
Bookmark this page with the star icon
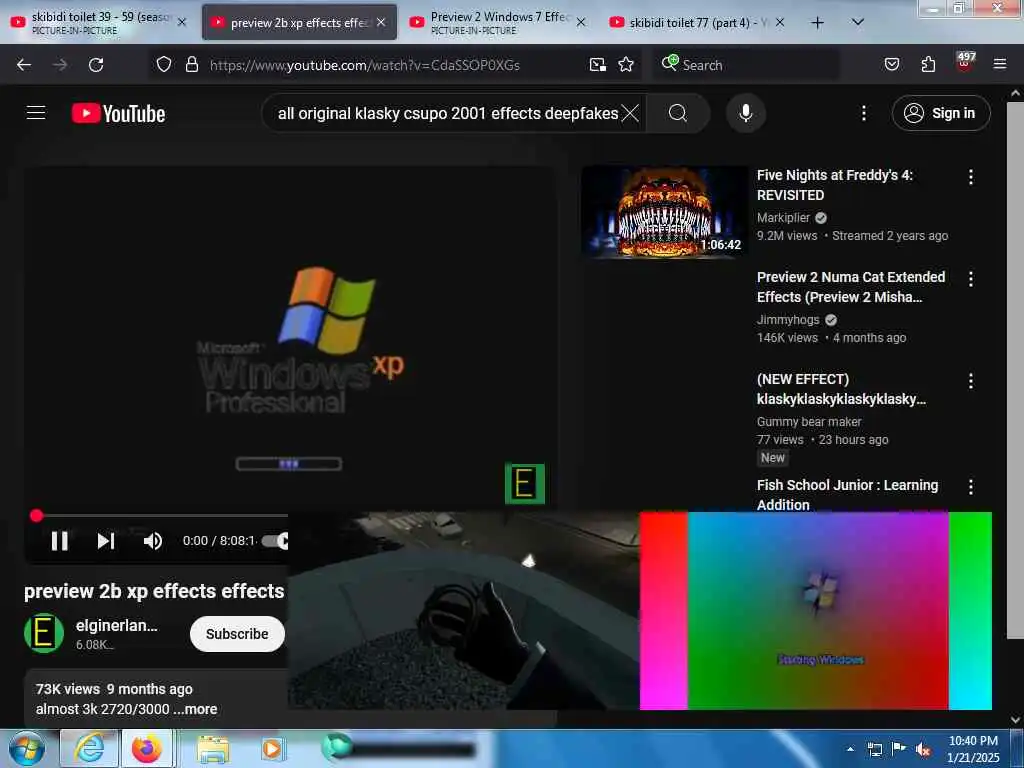pyautogui.click(x=626, y=64)
